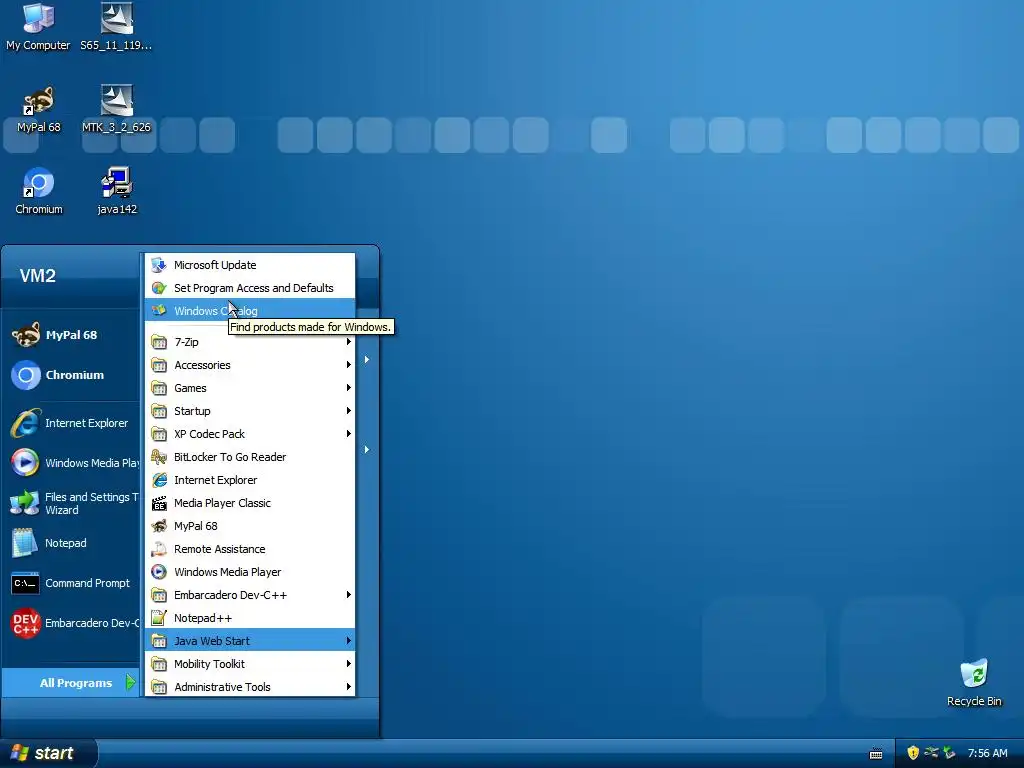
Task: Click the network connection tray icon
Action: click(x=931, y=753)
